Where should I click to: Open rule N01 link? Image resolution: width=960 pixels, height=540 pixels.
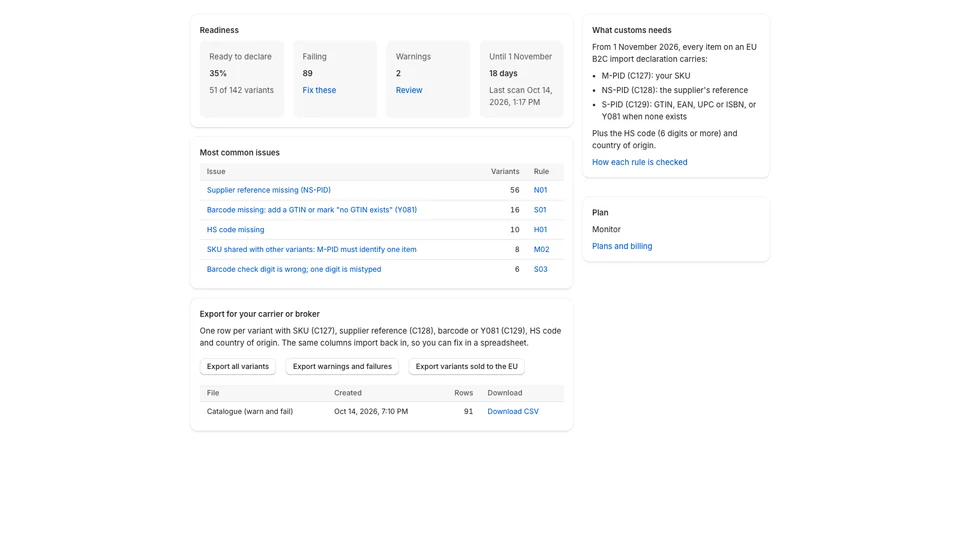click(x=541, y=190)
